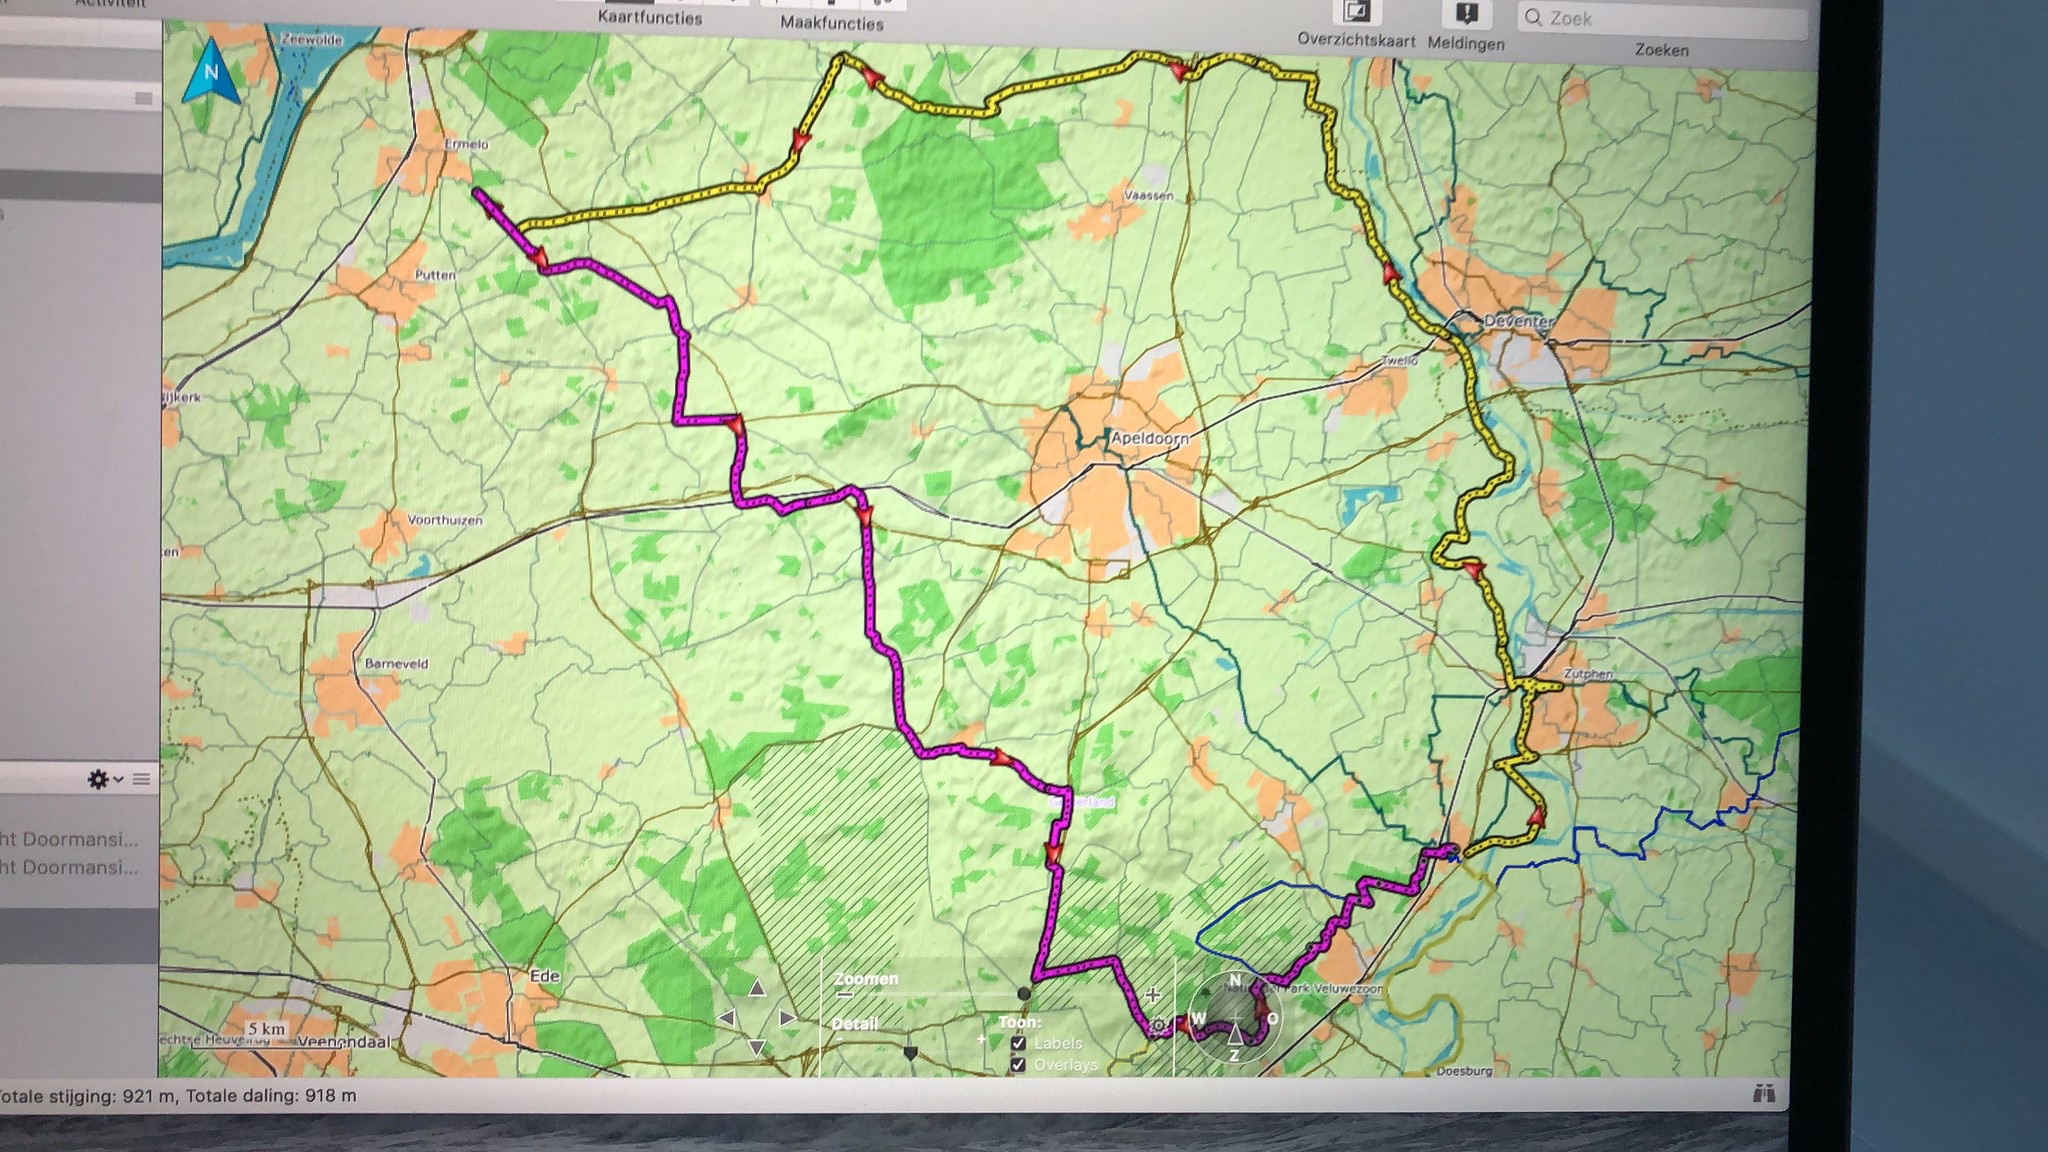Pan the map down with arrow
Screen dimensions: 2048x1152
757,1047
